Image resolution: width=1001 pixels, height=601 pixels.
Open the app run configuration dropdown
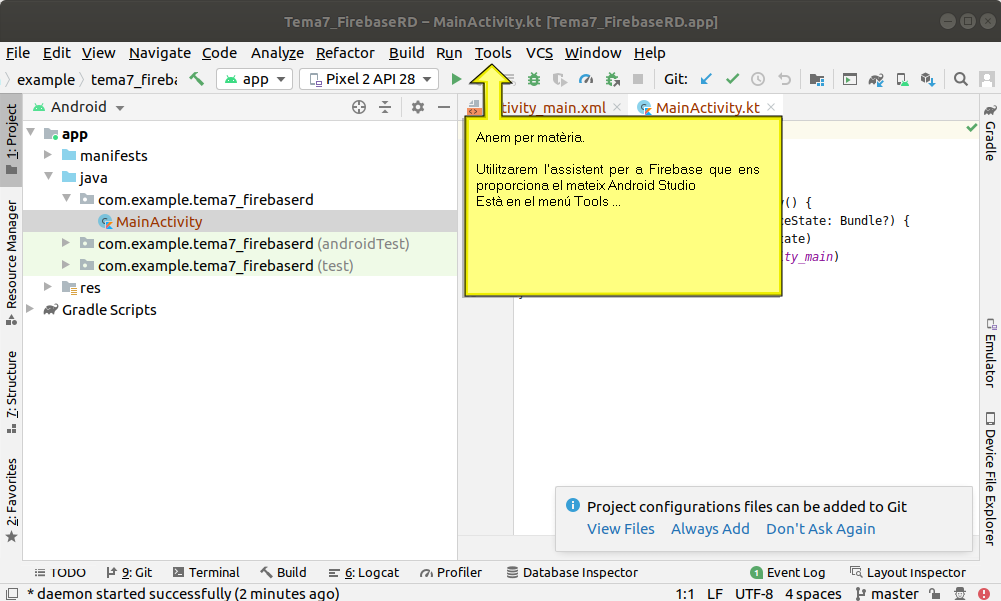(255, 79)
